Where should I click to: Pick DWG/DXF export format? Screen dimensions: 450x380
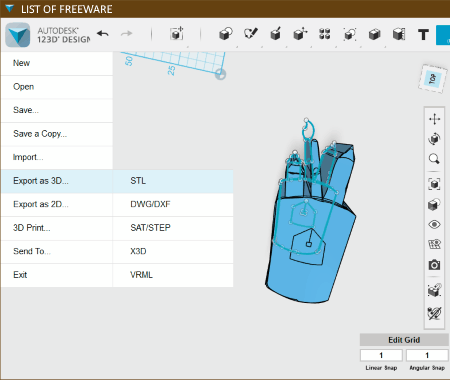[x=173, y=204]
